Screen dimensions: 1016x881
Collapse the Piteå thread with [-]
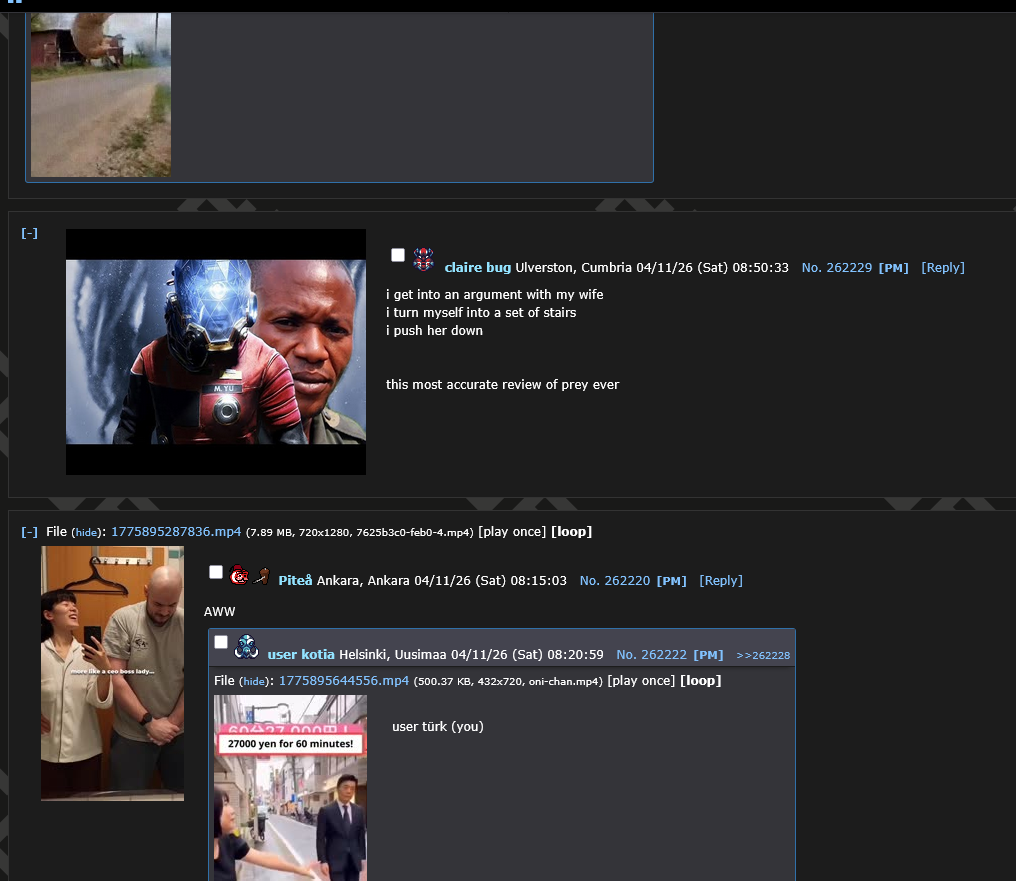pyautogui.click(x=30, y=532)
